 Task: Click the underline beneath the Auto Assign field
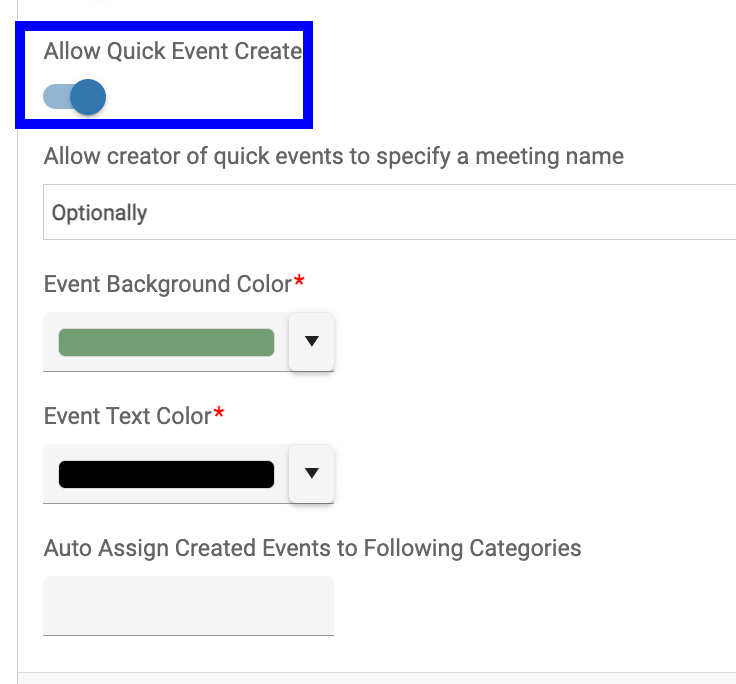[x=188, y=634]
